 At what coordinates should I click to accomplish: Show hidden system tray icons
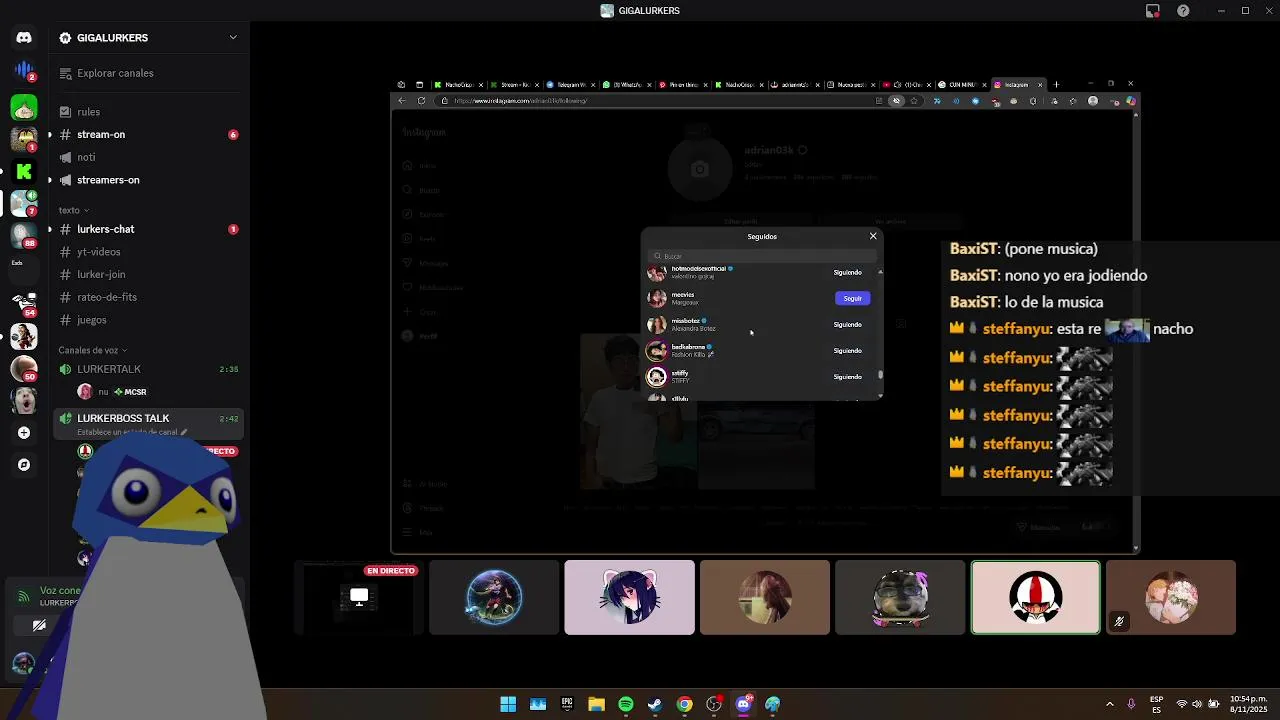click(1109, 704)
